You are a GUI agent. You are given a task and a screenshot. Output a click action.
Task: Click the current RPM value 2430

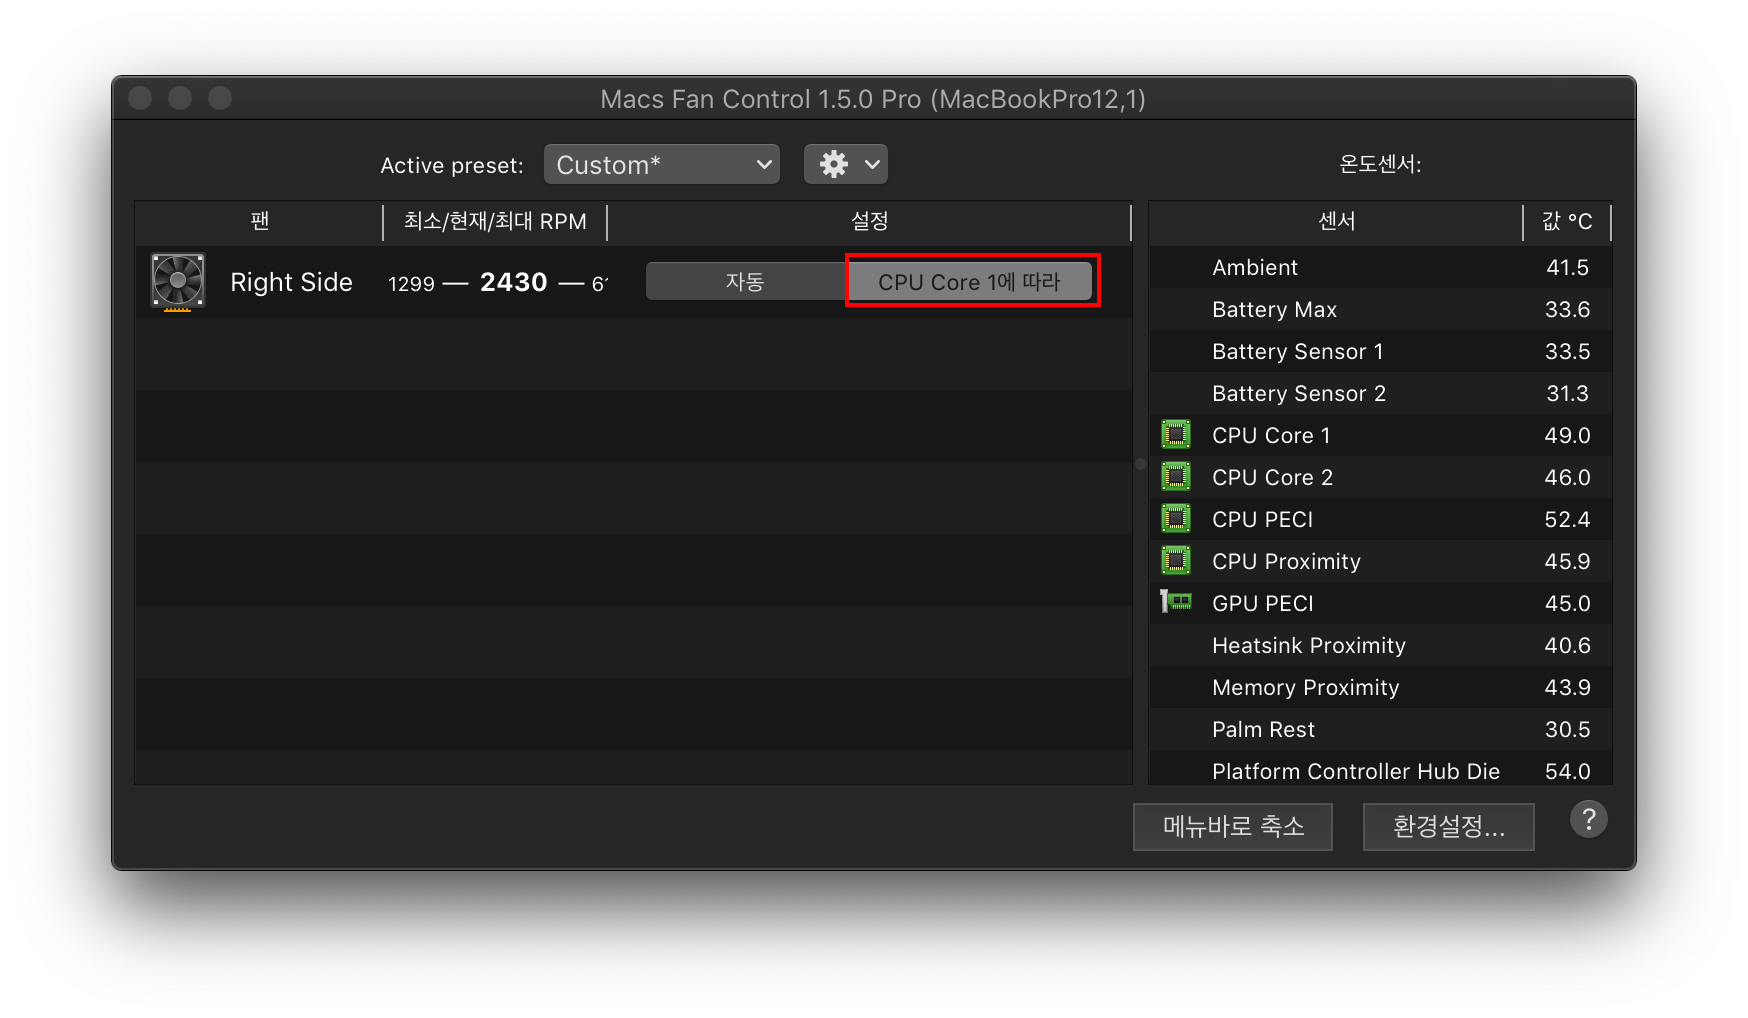click(513, 282)
